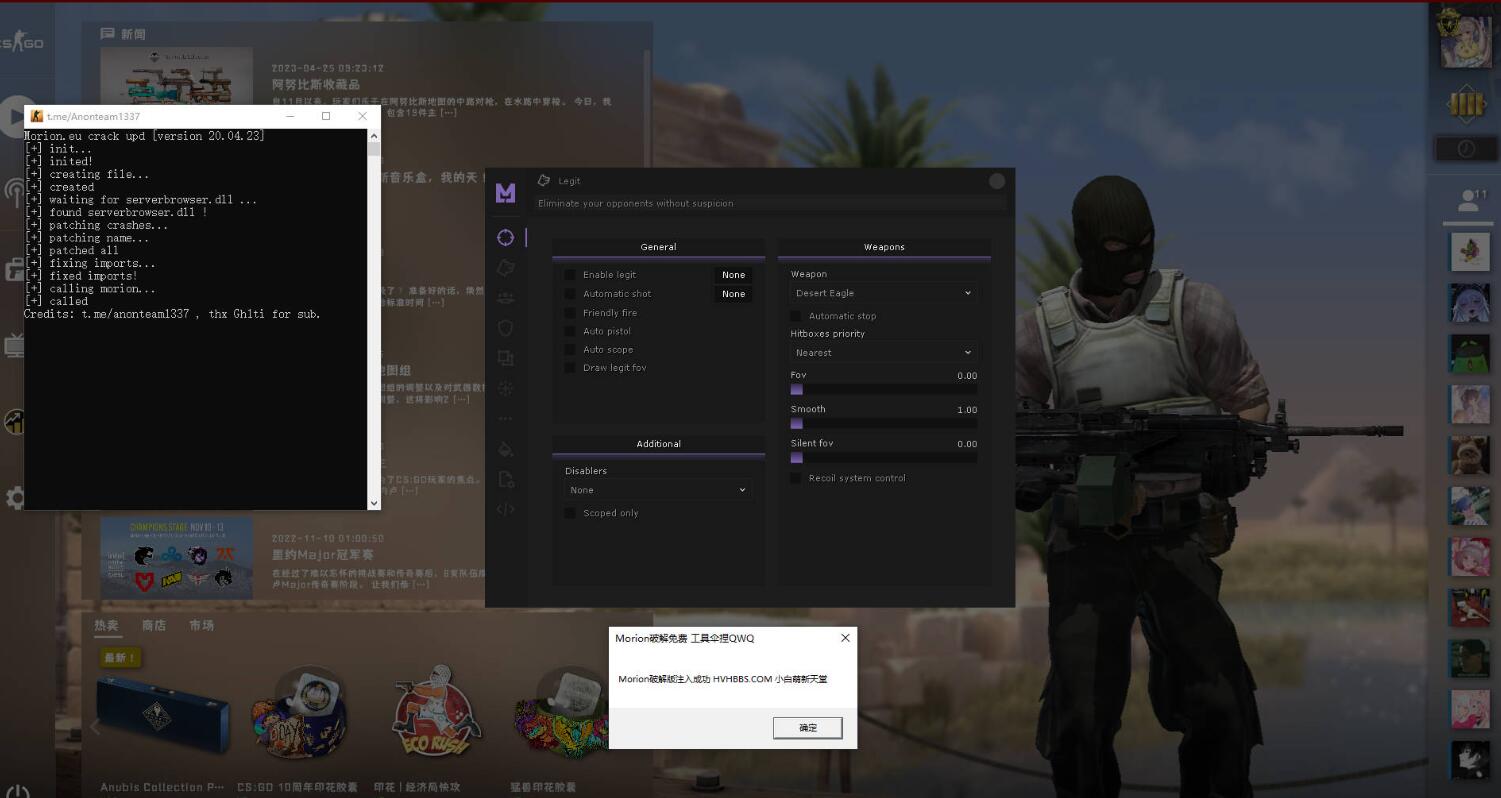This screenshot has width=1501, height=798.
Task: Click the console scrollbar down arrow
Action: click(374, 503)
